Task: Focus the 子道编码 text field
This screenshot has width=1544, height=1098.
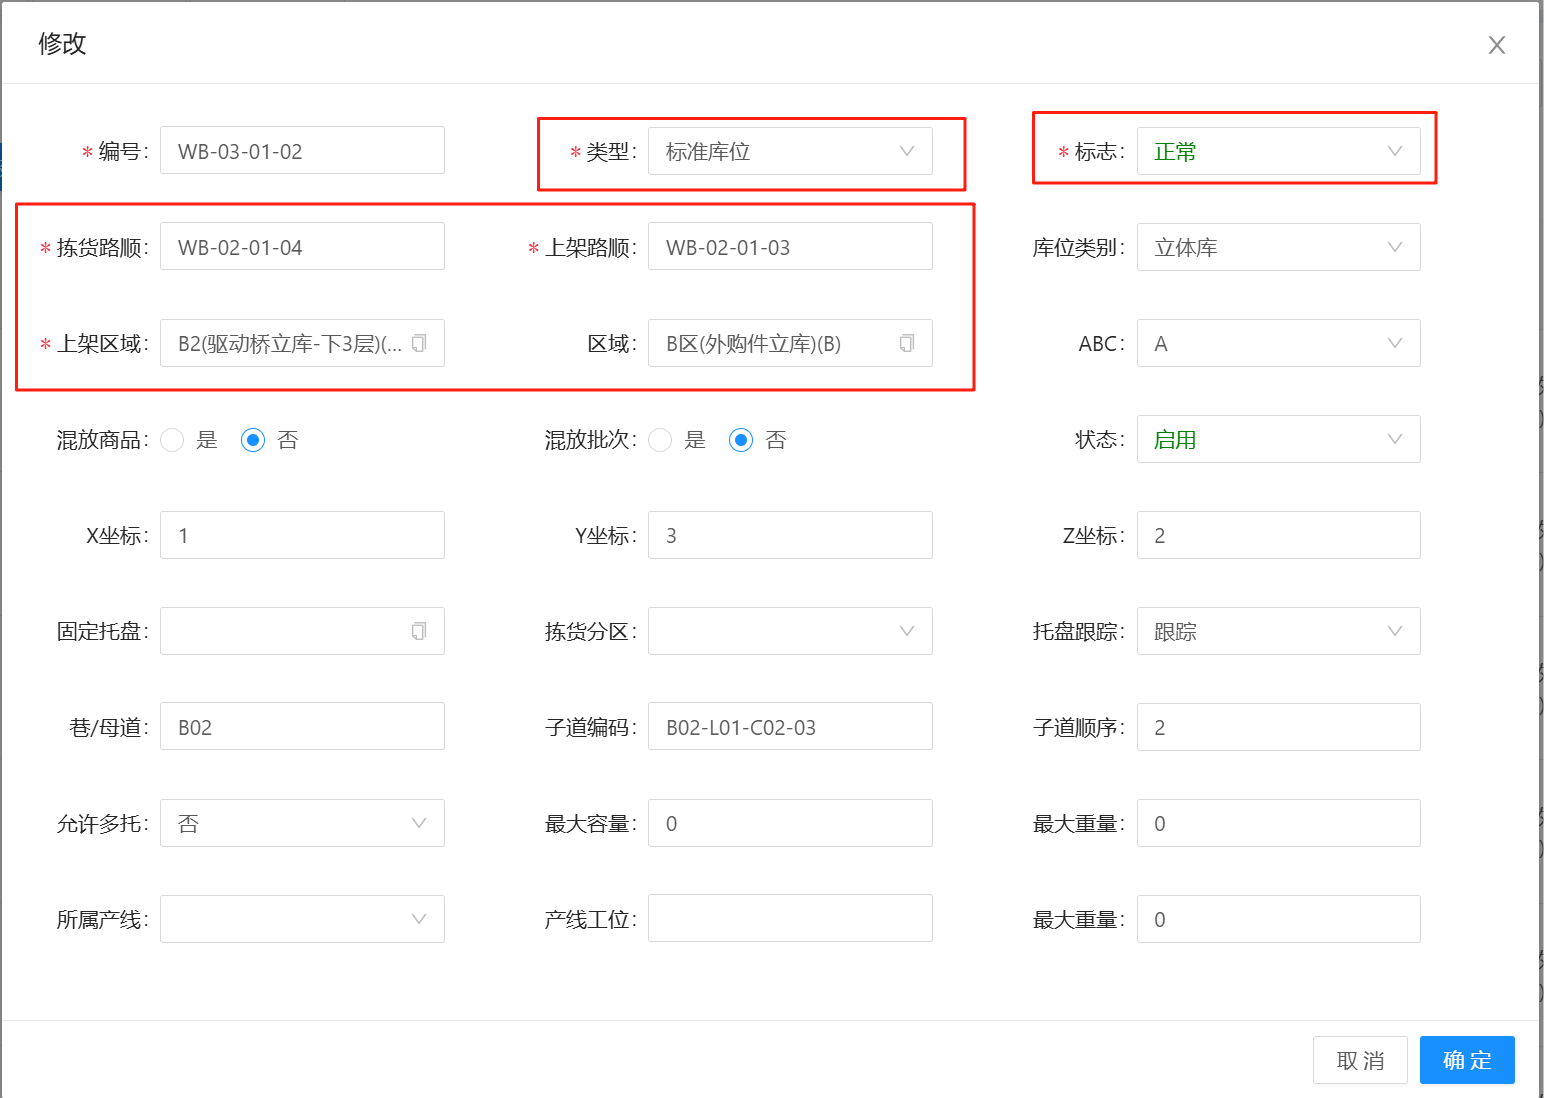Action: (x=789, y=727)
